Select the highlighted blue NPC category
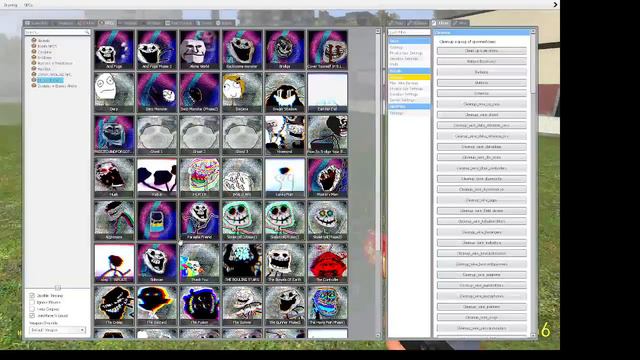640x360 pixels. tap(50, 80)
